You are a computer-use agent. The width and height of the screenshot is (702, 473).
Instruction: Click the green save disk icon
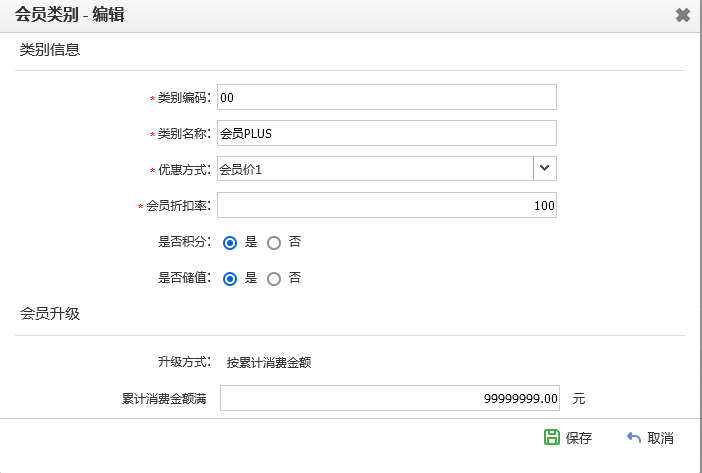pyautogui.click(x=552, y=437)
